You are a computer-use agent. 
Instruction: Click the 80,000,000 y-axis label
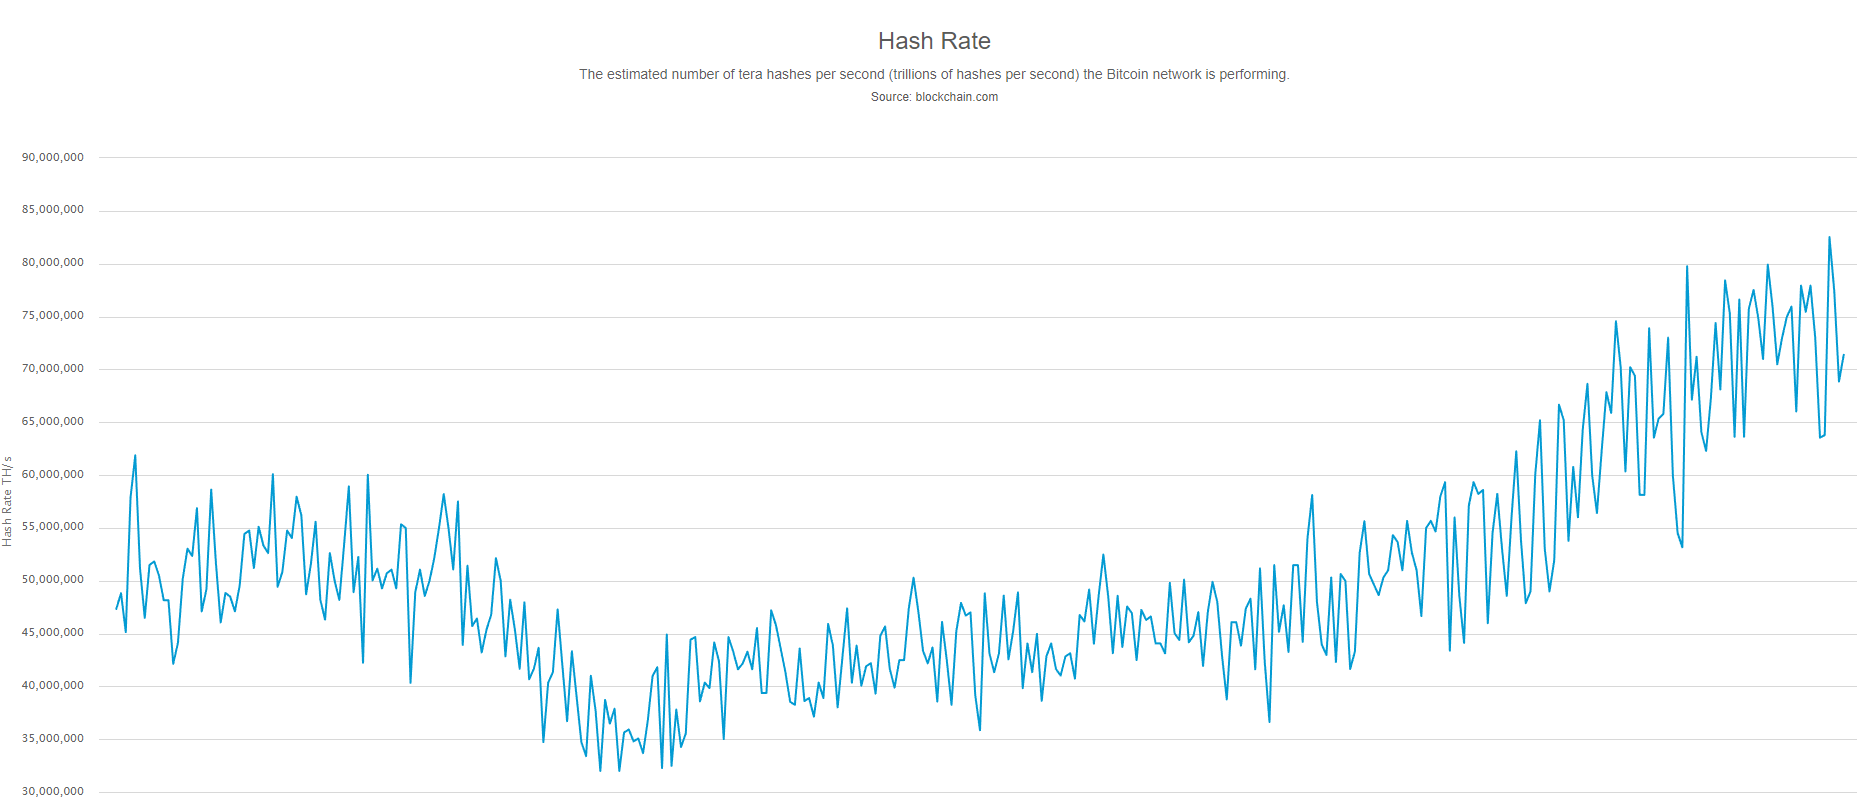click(53, 263)
